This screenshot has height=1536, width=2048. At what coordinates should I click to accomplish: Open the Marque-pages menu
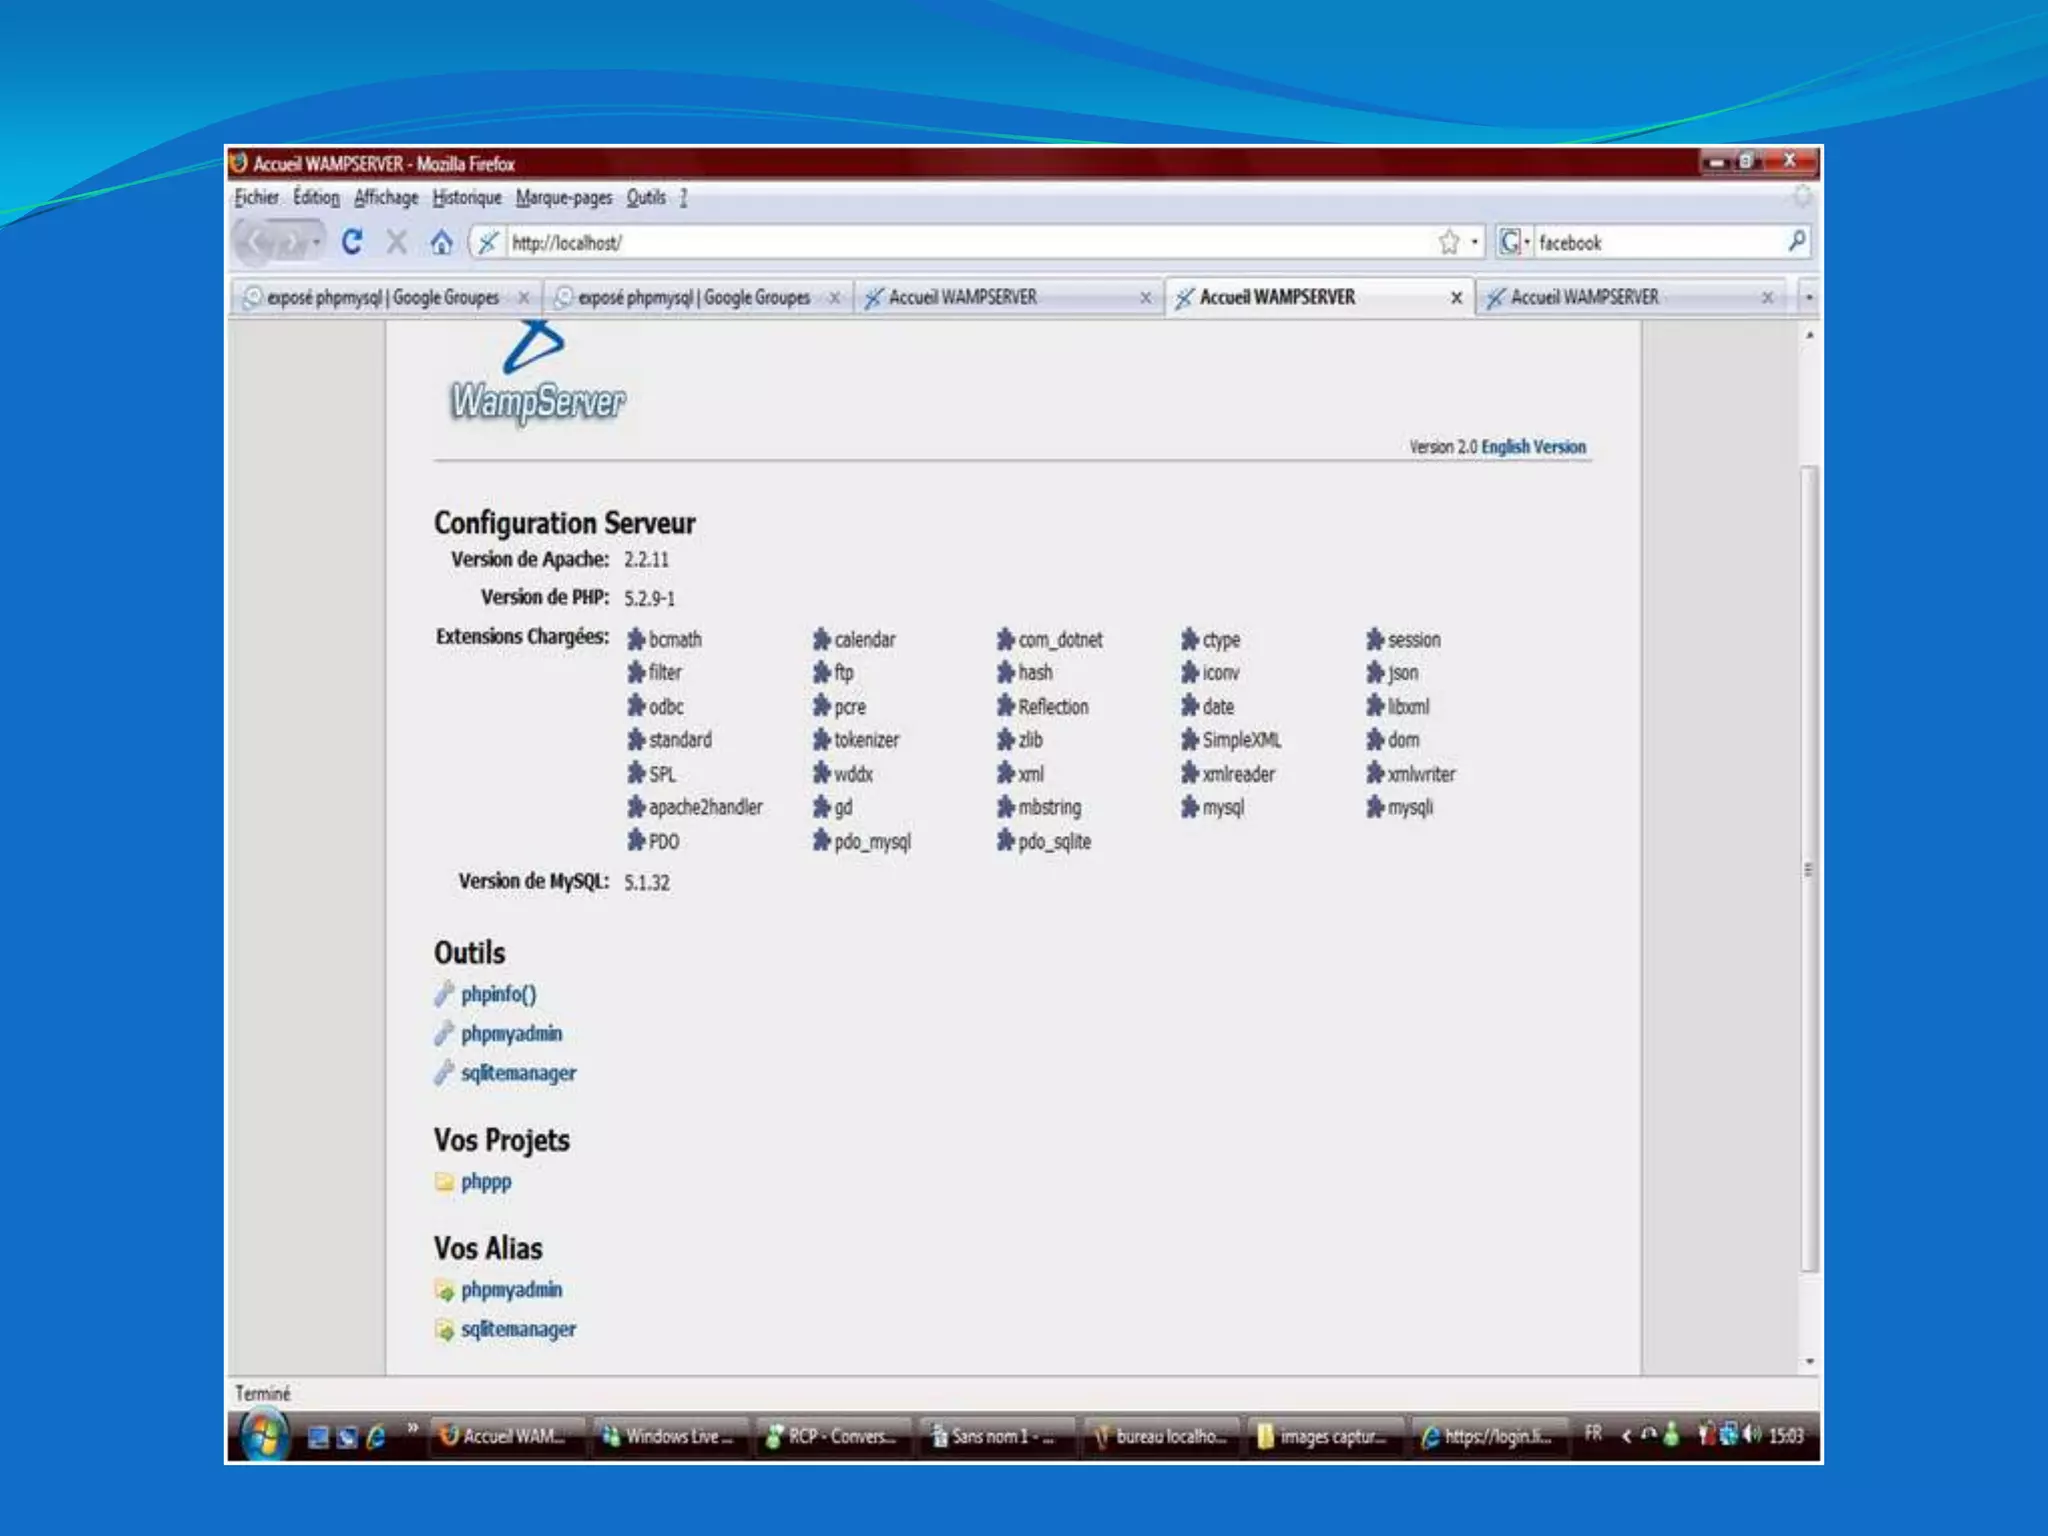tap(563, 198)
